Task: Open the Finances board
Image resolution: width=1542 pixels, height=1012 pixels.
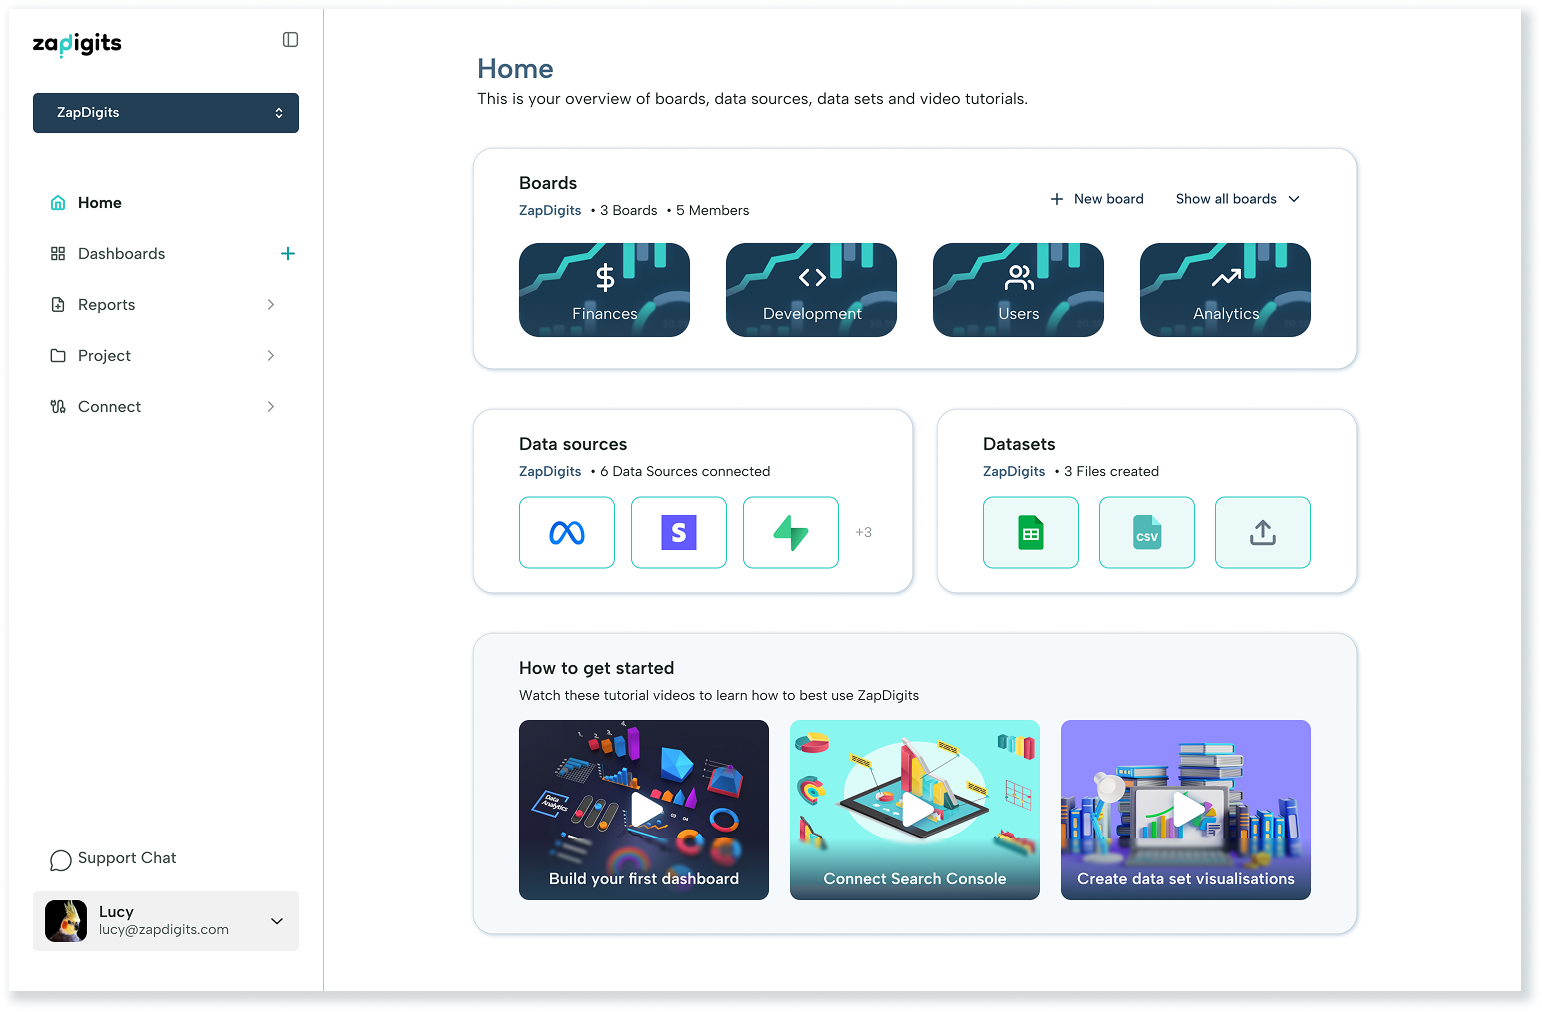Action: 604,290
